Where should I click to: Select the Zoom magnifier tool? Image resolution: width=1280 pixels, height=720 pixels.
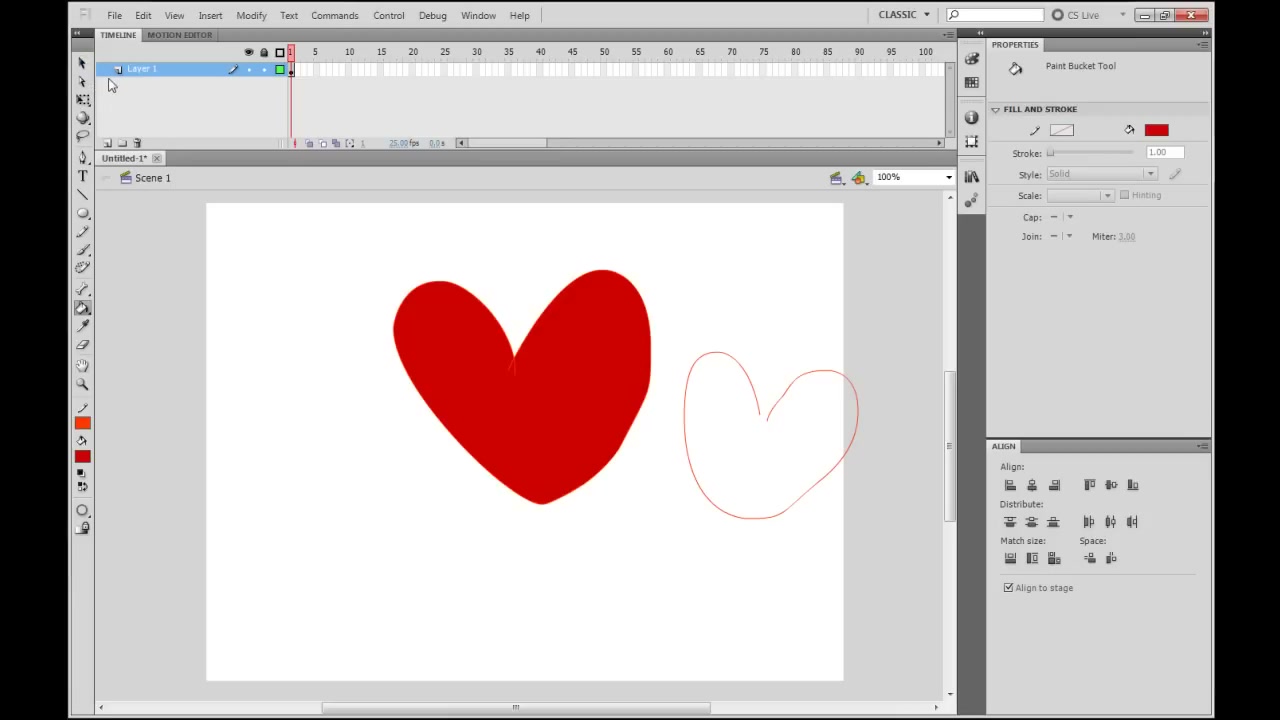pos(82,384)
